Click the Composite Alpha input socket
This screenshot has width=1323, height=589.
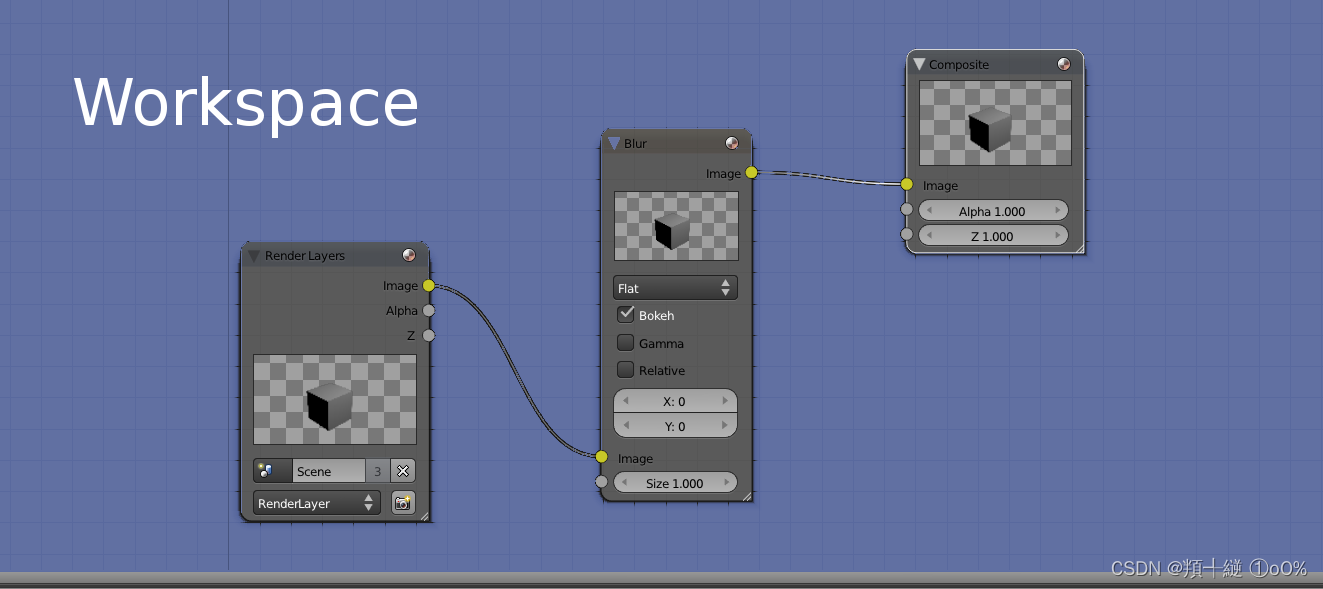coord(907,210)
